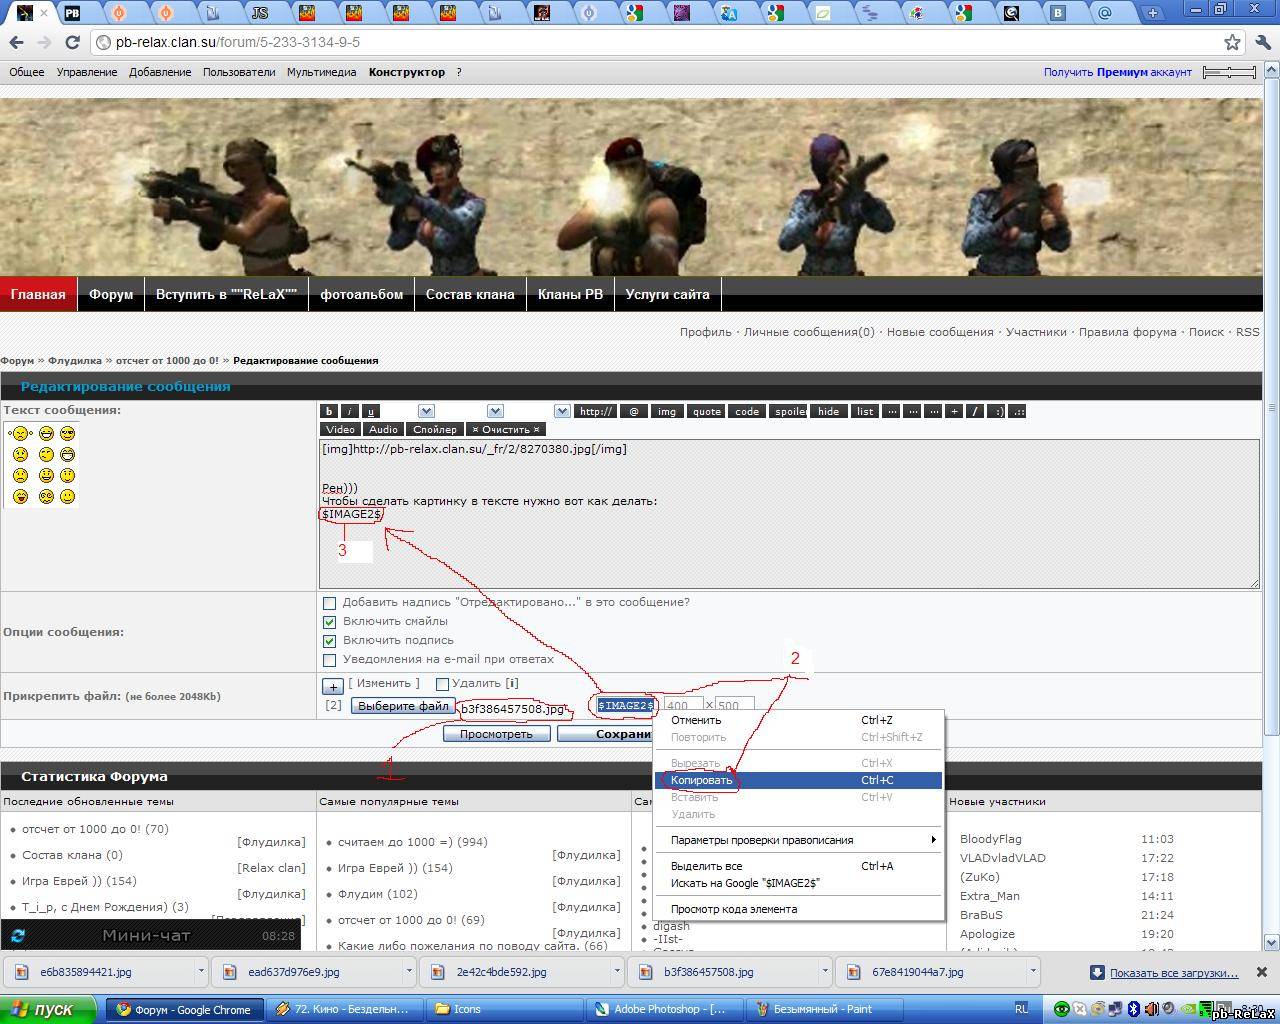Click the 'Получить Премиум аккаунт' link
Viewport: 1280px width, 1024px height.
[x=1118, y=72]
